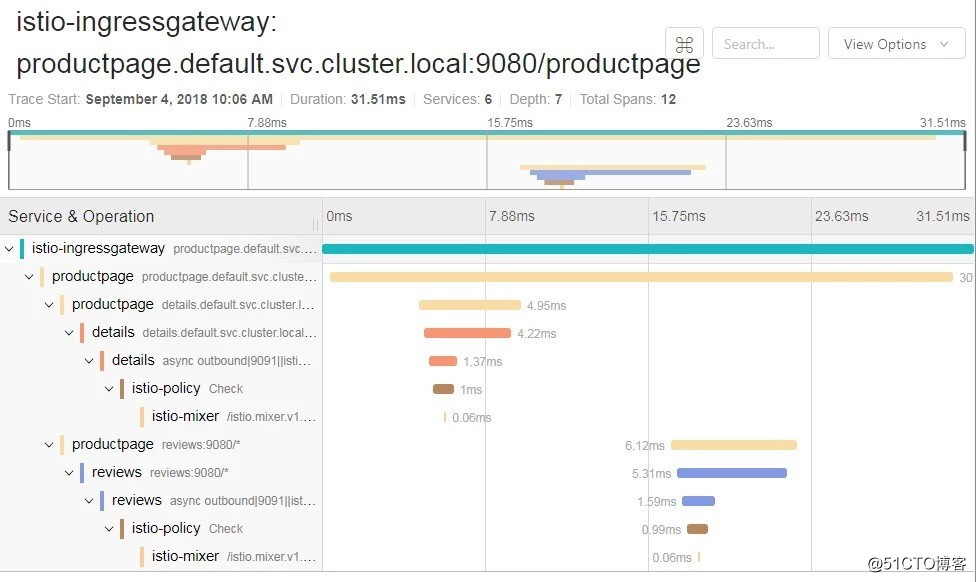Image resolution: width=976 pixels, height=582 pixels.
Task: Collapse the details async outbound span chevron
Action: pos(88,361)
